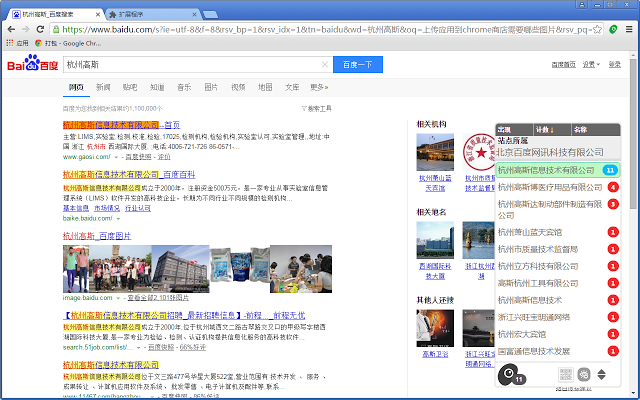Select 杭州高斯博医疗用品有限公司 in extension list
Image resolution: width=640 pixels, height=400 pixels.
[558, 187]
